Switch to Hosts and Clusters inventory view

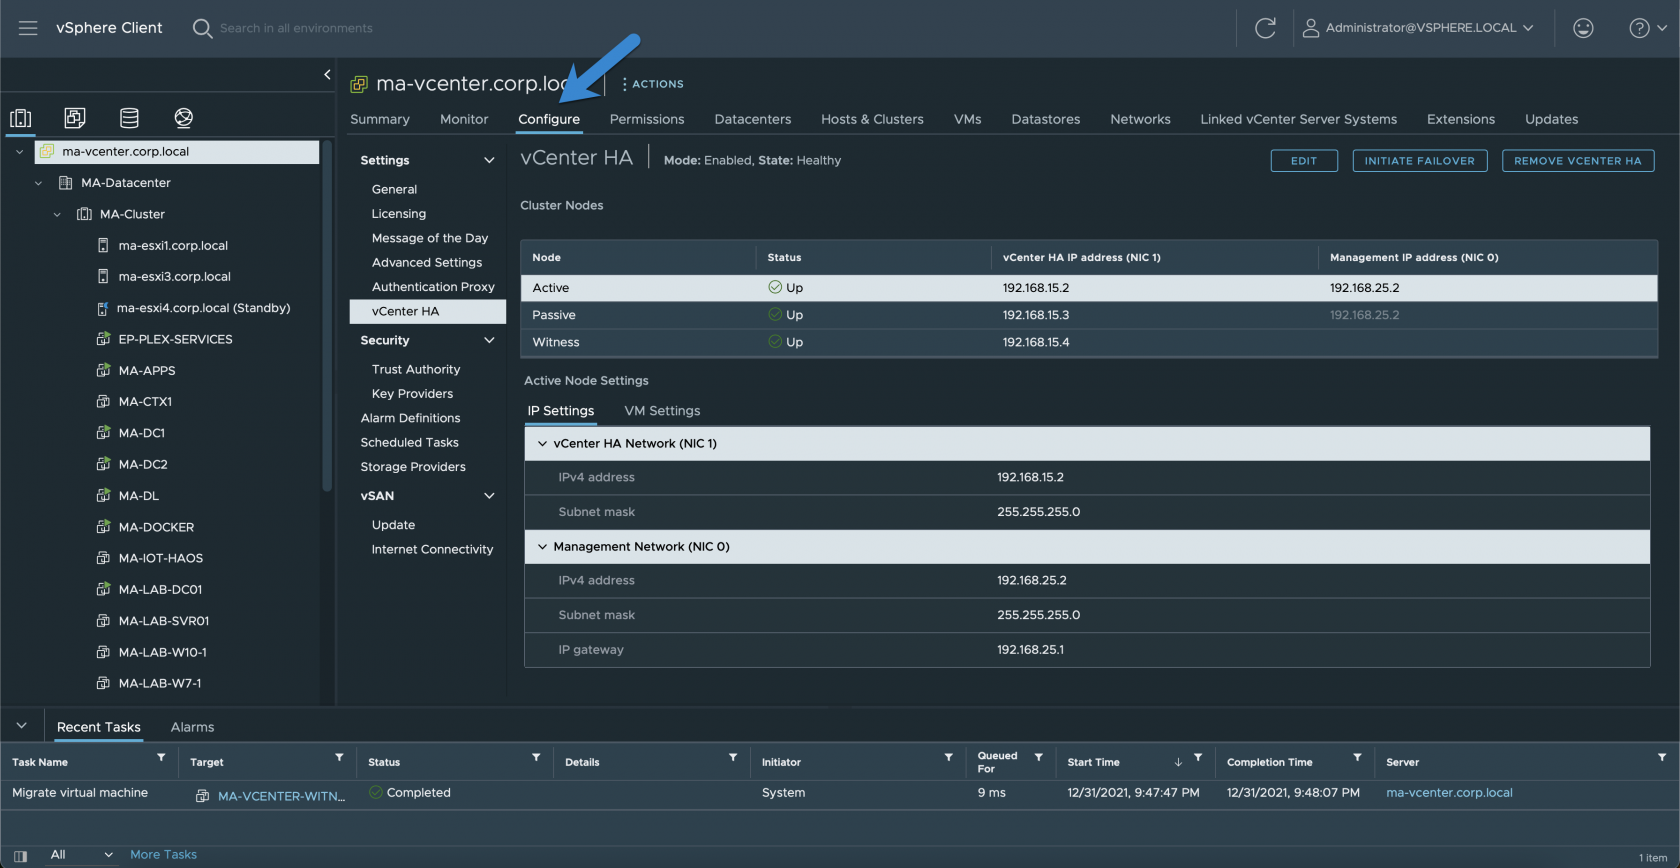pos(21,118)
